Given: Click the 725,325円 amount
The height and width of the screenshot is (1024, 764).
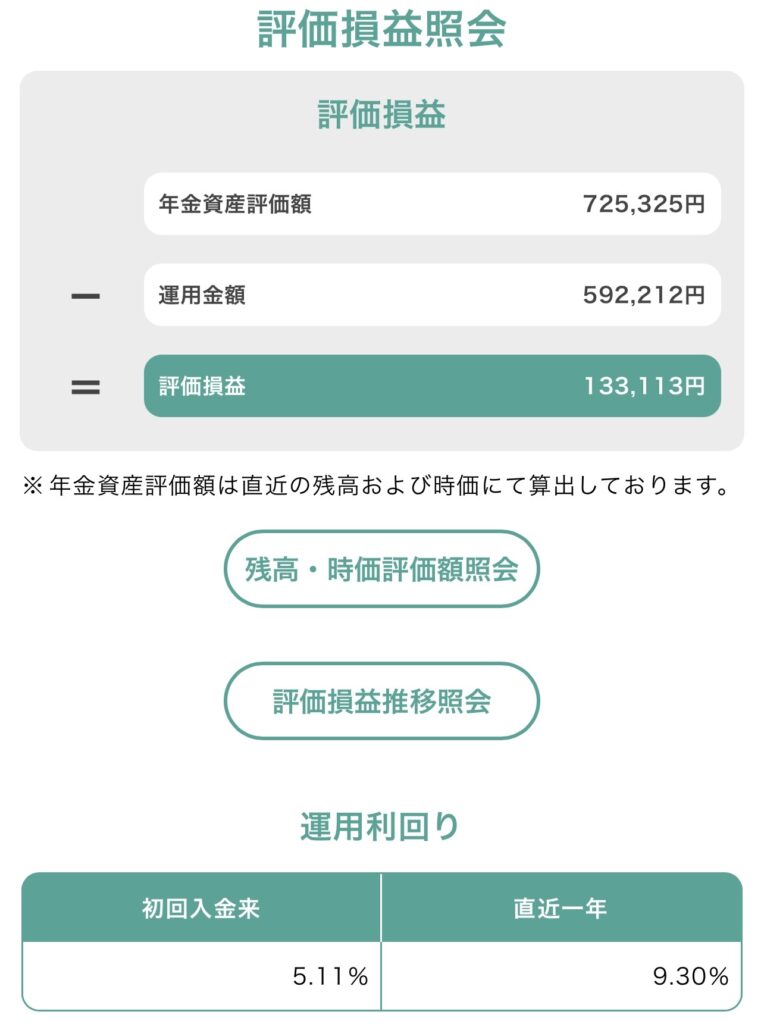Looking at the screenshot, I should pyautogui.click(x=644, y=204).
